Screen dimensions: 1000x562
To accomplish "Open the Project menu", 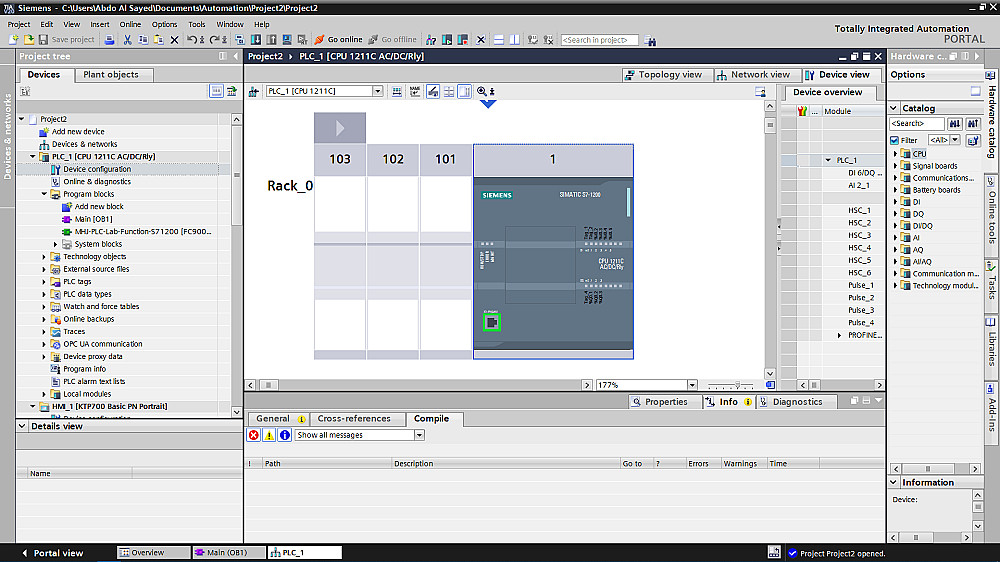I will [18, 24].
